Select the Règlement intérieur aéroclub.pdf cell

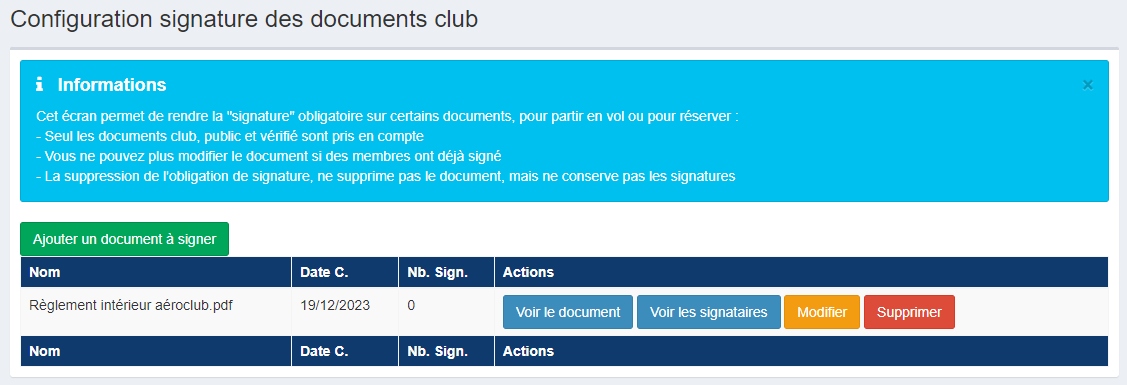pos(156,312)
